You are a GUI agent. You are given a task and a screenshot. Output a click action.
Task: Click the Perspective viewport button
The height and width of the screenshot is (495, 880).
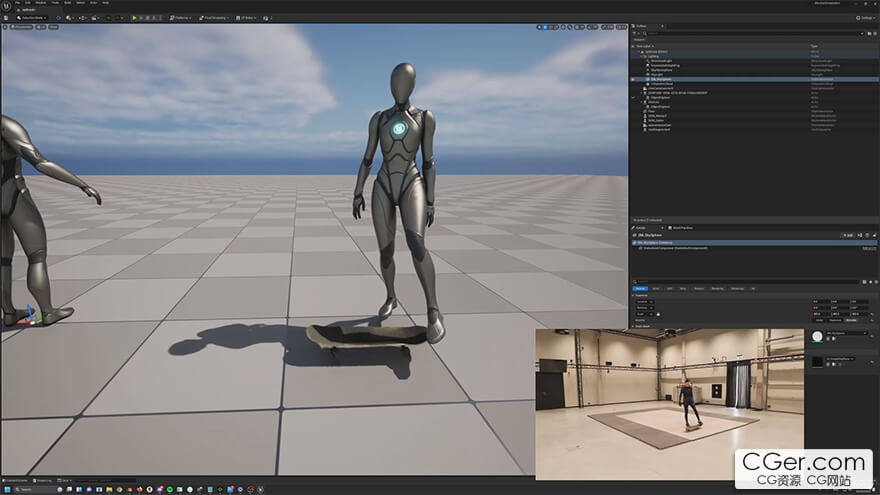[21, 27]
